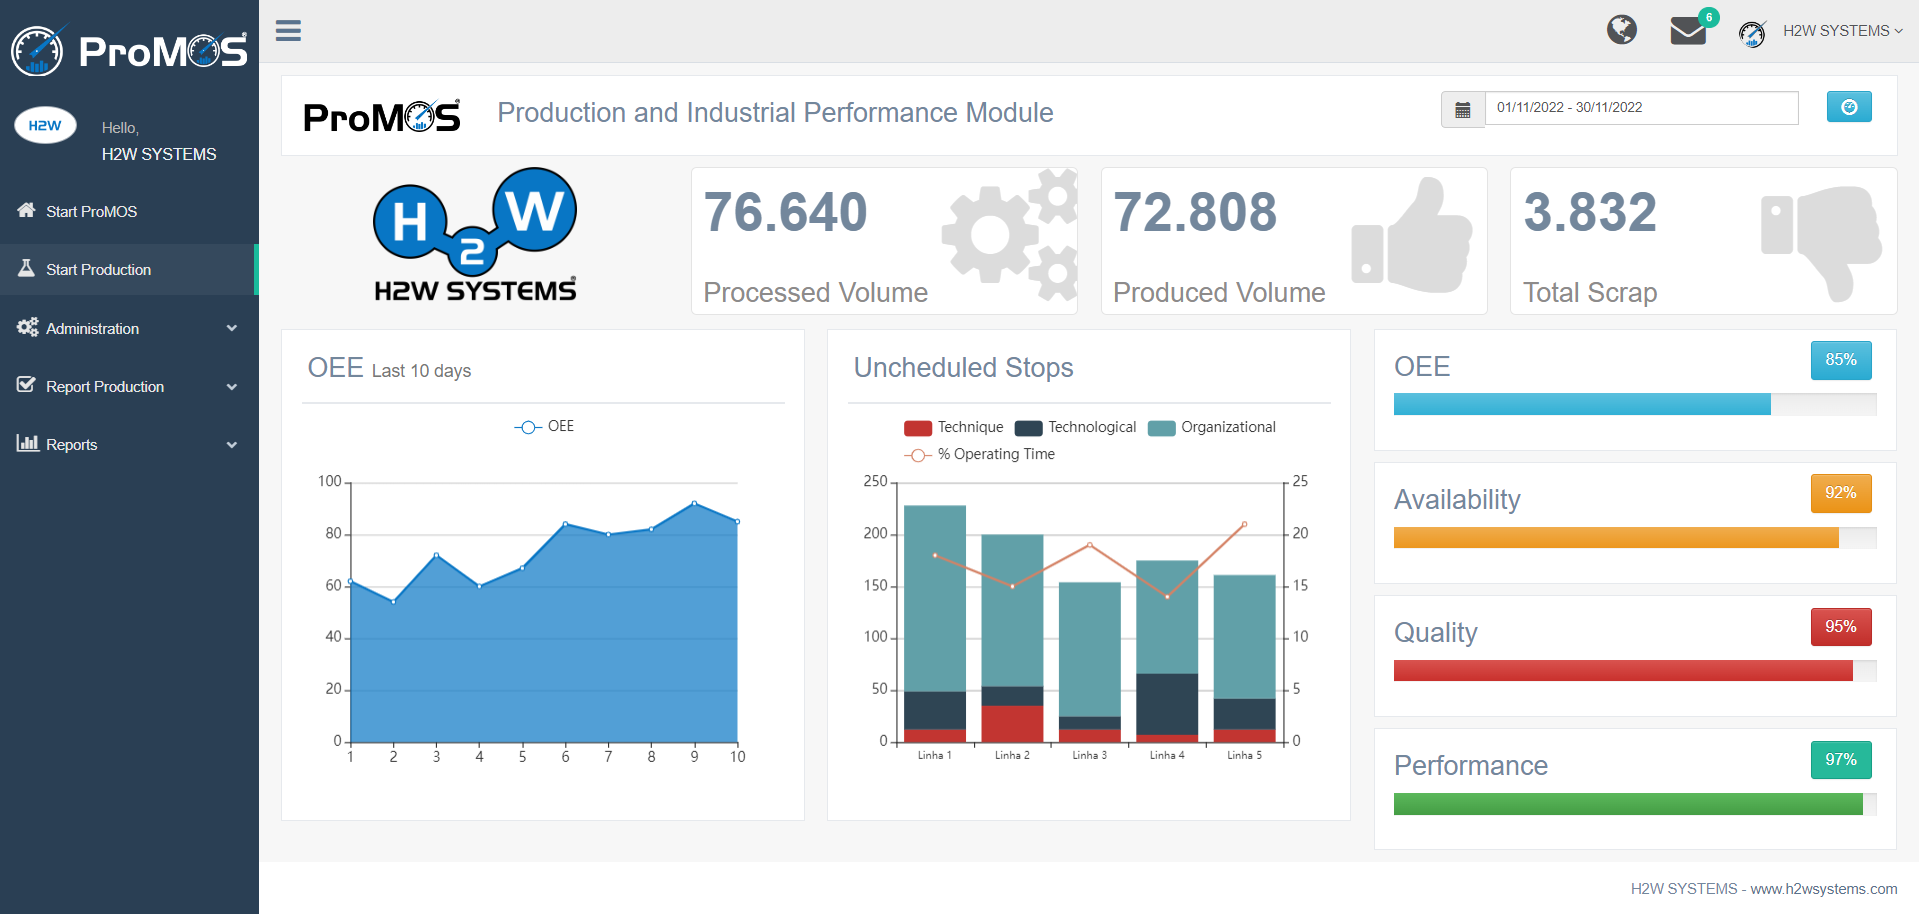The width and height of the screenshot is (1919, 914).
Task: Click the home icon beside Start ProMOS
Action: [26, 210]
